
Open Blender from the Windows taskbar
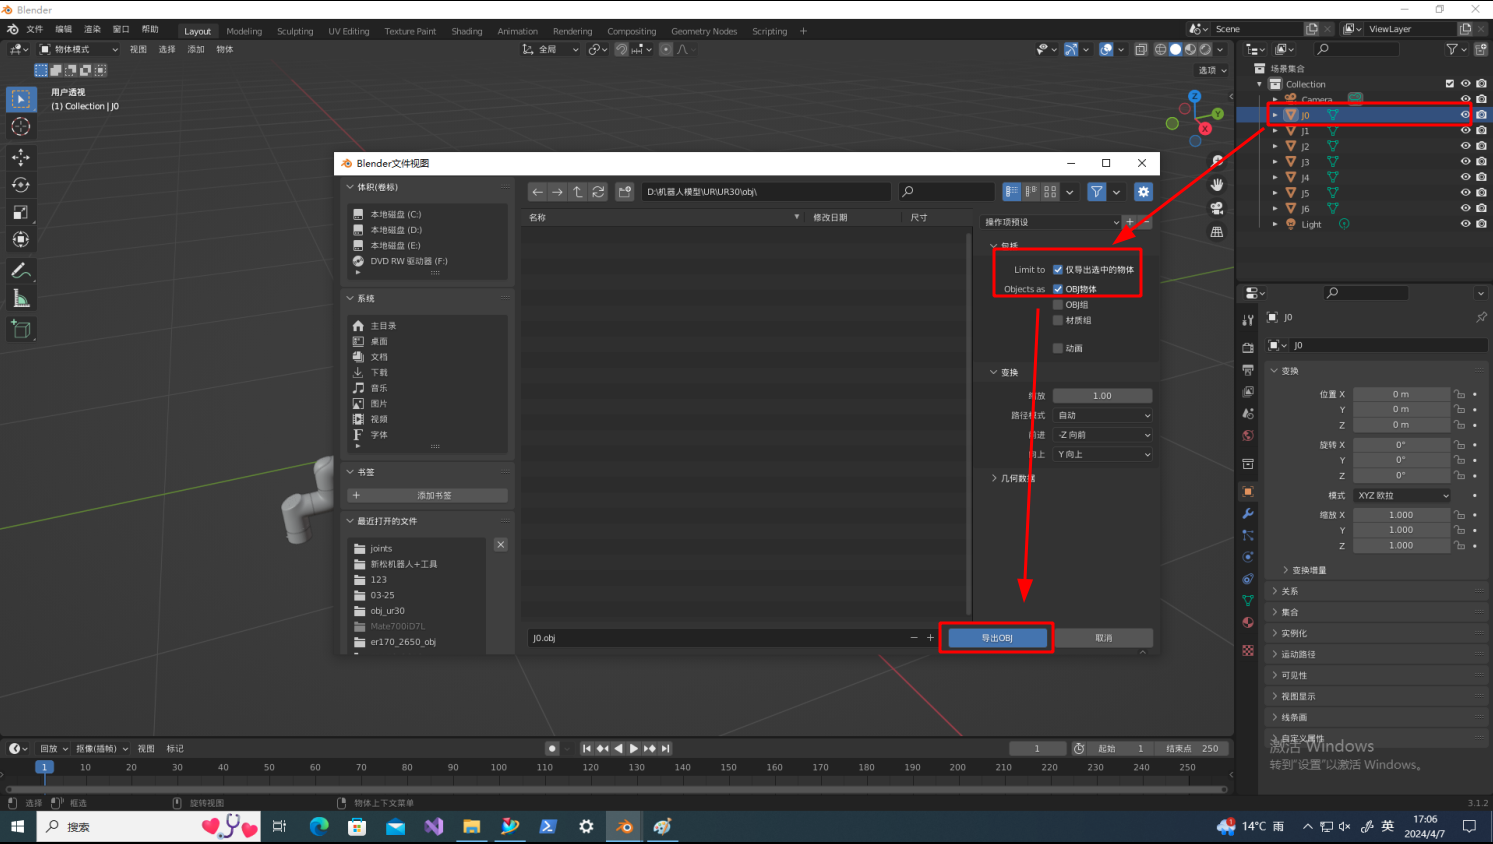625,827
